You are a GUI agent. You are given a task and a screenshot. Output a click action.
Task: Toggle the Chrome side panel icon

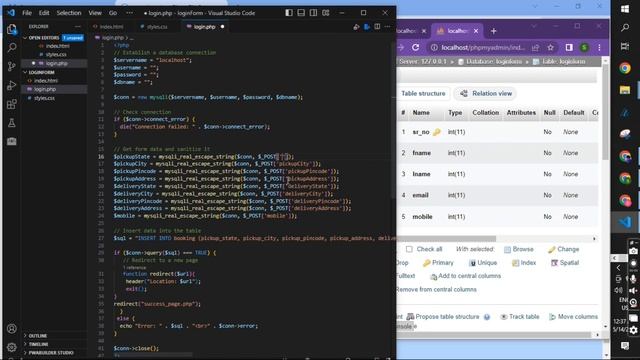point(569,47)
